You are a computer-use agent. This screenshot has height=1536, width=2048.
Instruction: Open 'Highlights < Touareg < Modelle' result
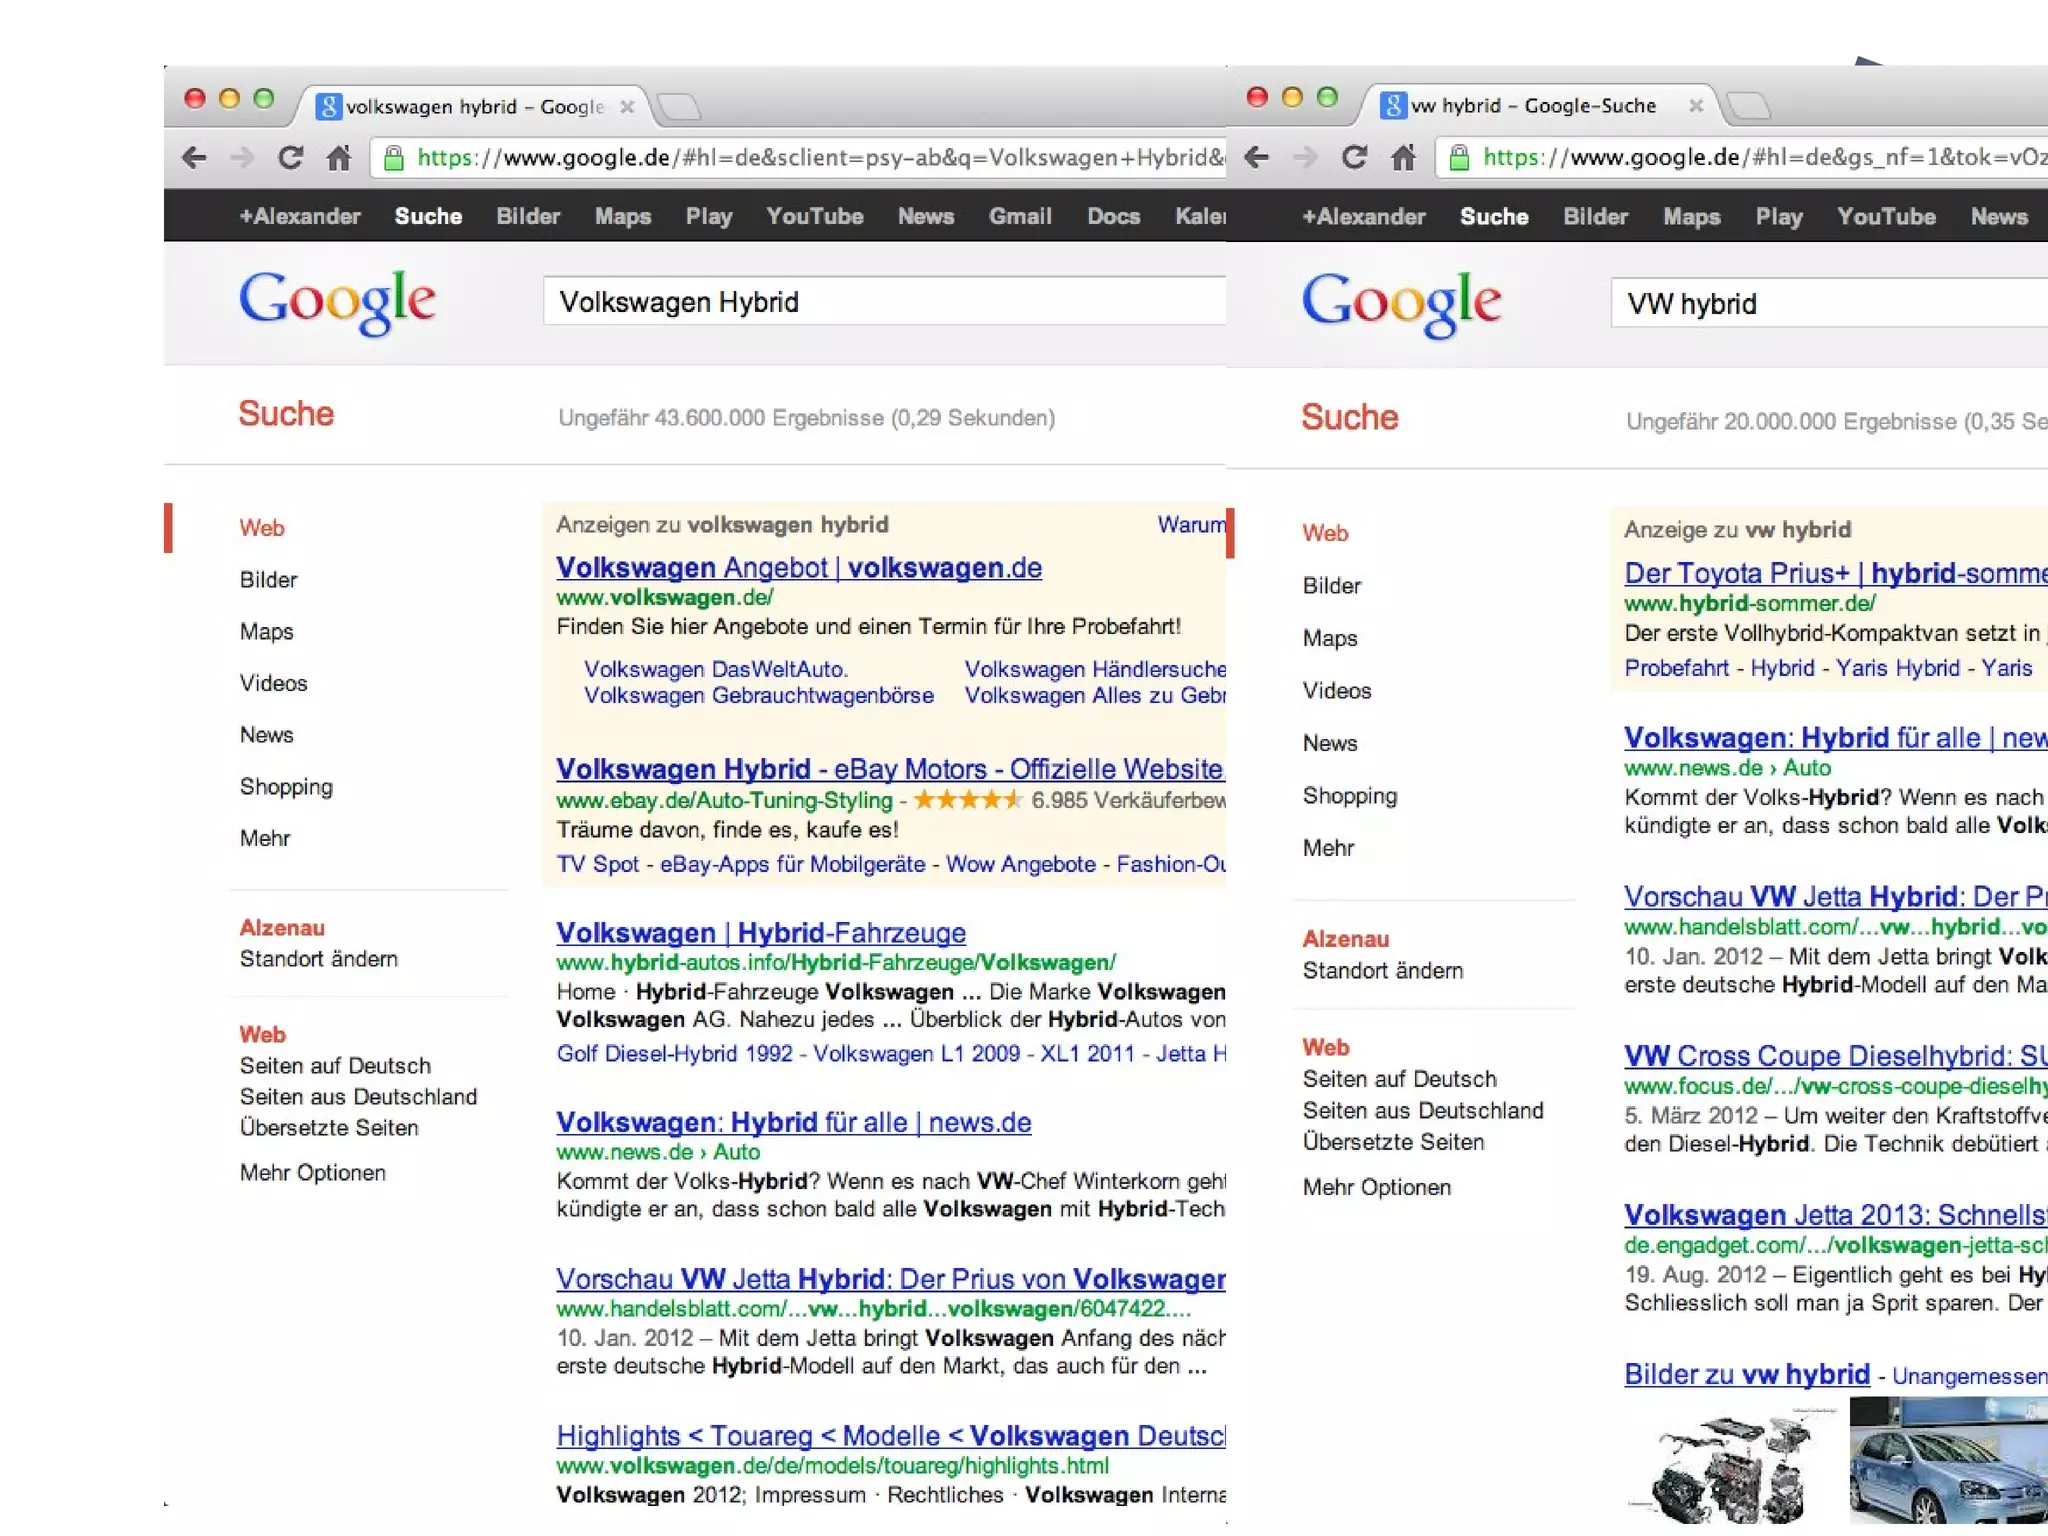(890, 1436)
